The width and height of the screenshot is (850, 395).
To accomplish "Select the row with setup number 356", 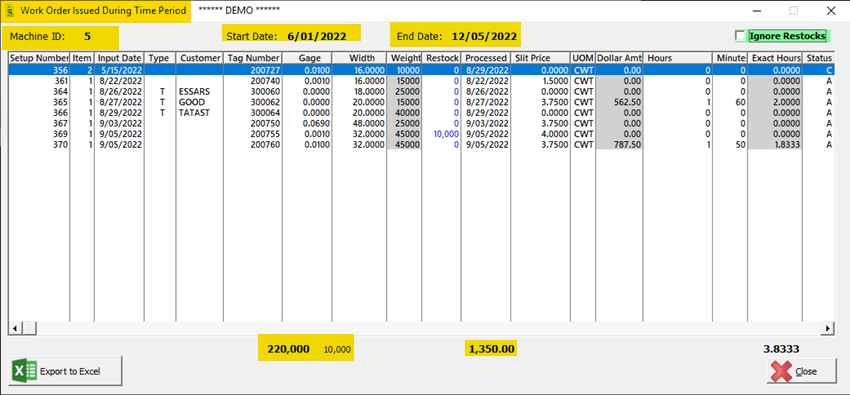I will [421, 69].
